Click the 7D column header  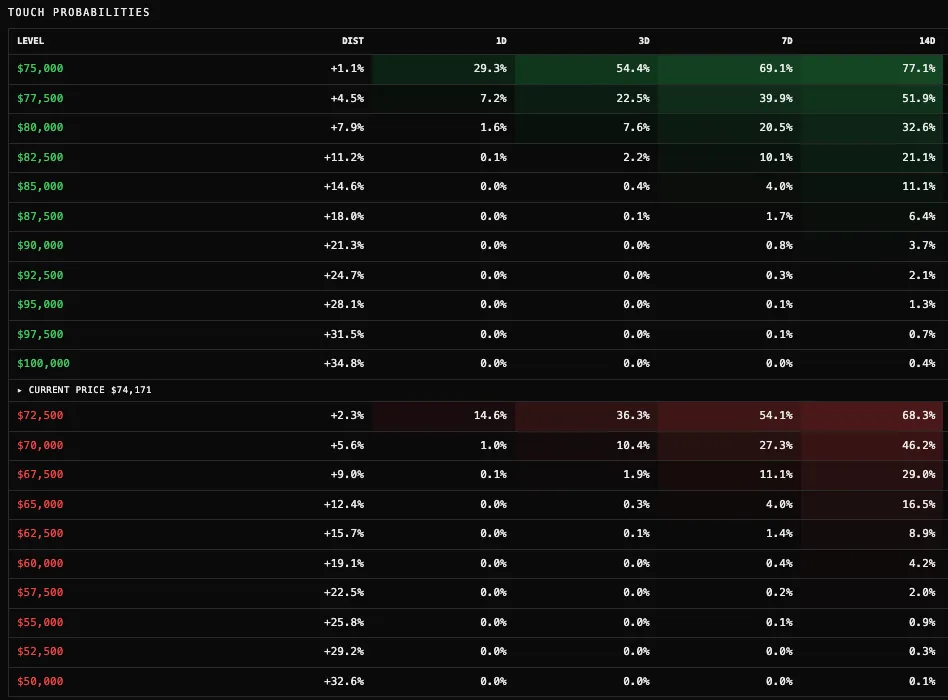click(x=786, y=41)
